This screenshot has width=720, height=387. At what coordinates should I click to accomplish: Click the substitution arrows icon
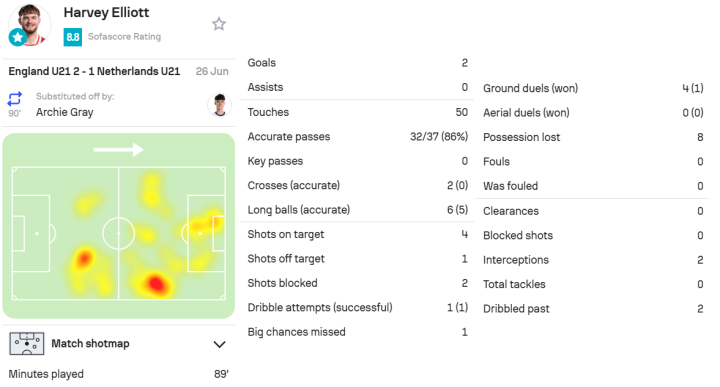(x=15, y=99)
